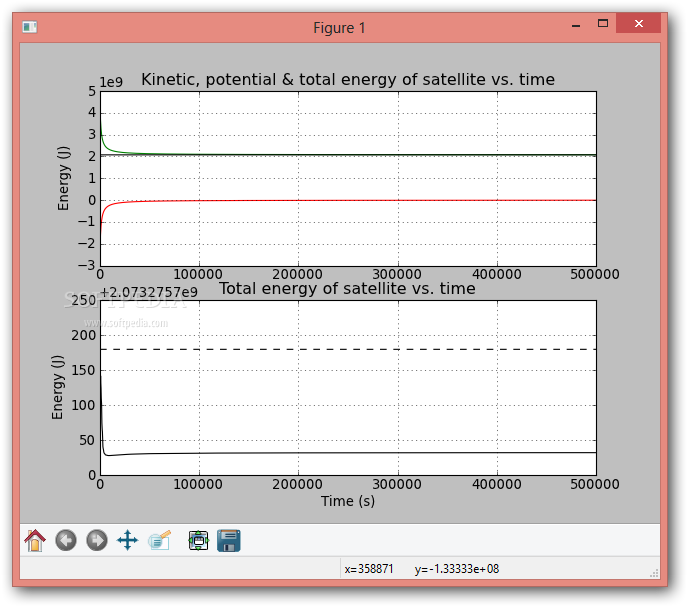Click the '50' tick label on the lower plot y-axis

[x=87, y=440]
